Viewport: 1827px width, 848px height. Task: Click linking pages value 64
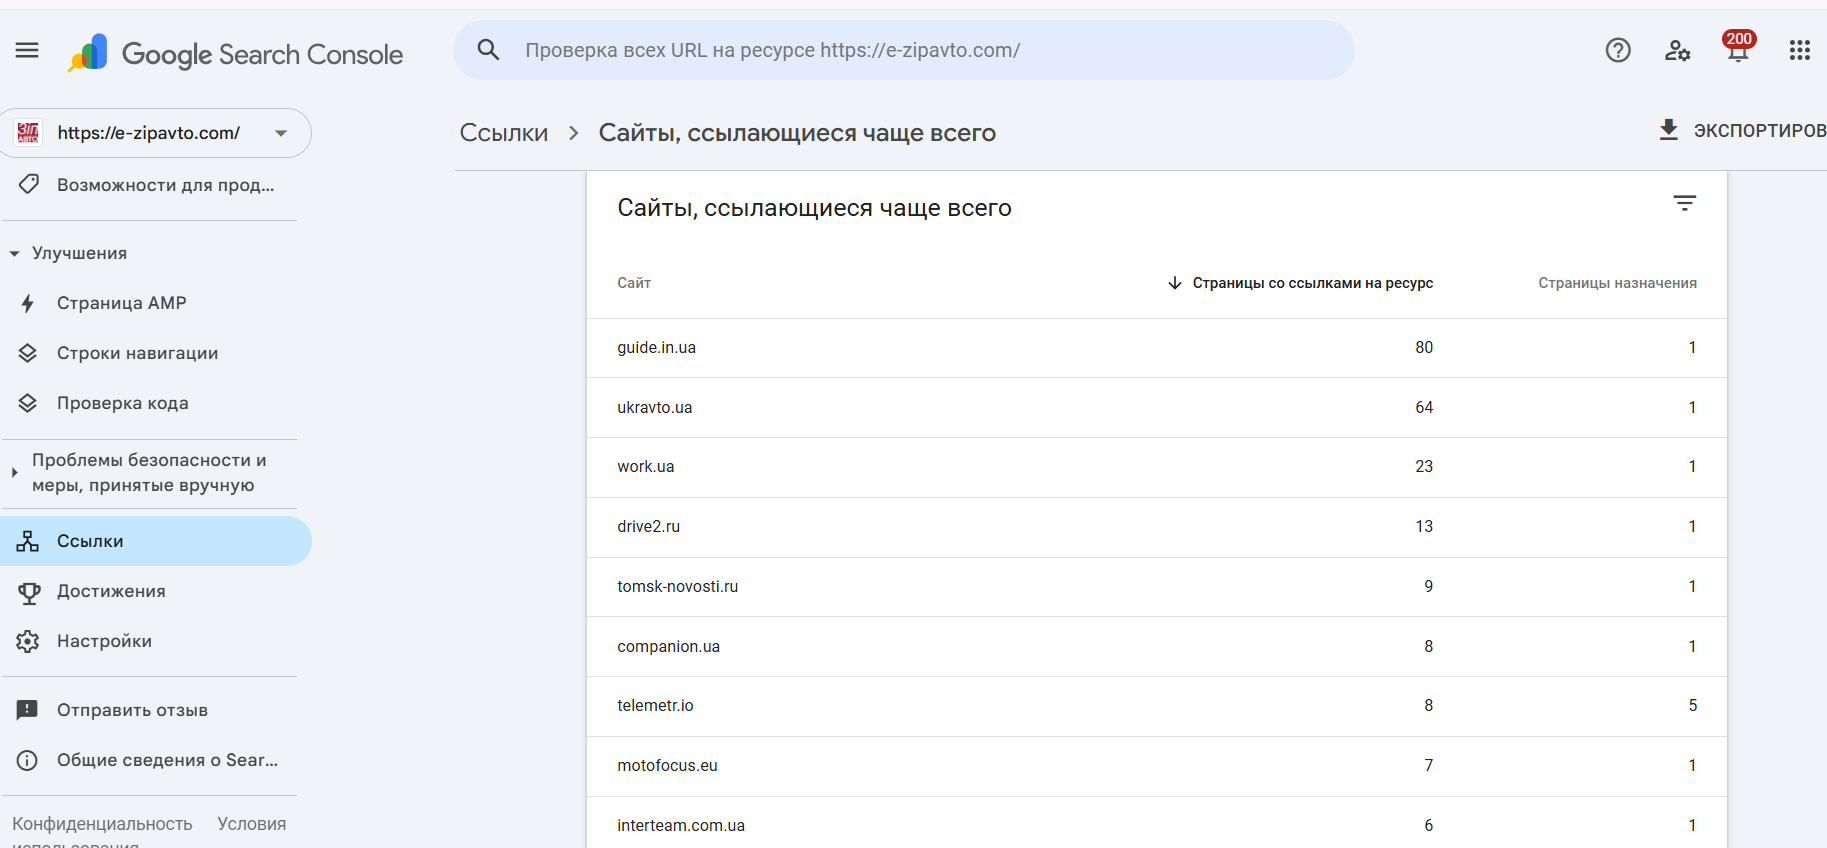pyautogui.click(x=1424, y=408)
